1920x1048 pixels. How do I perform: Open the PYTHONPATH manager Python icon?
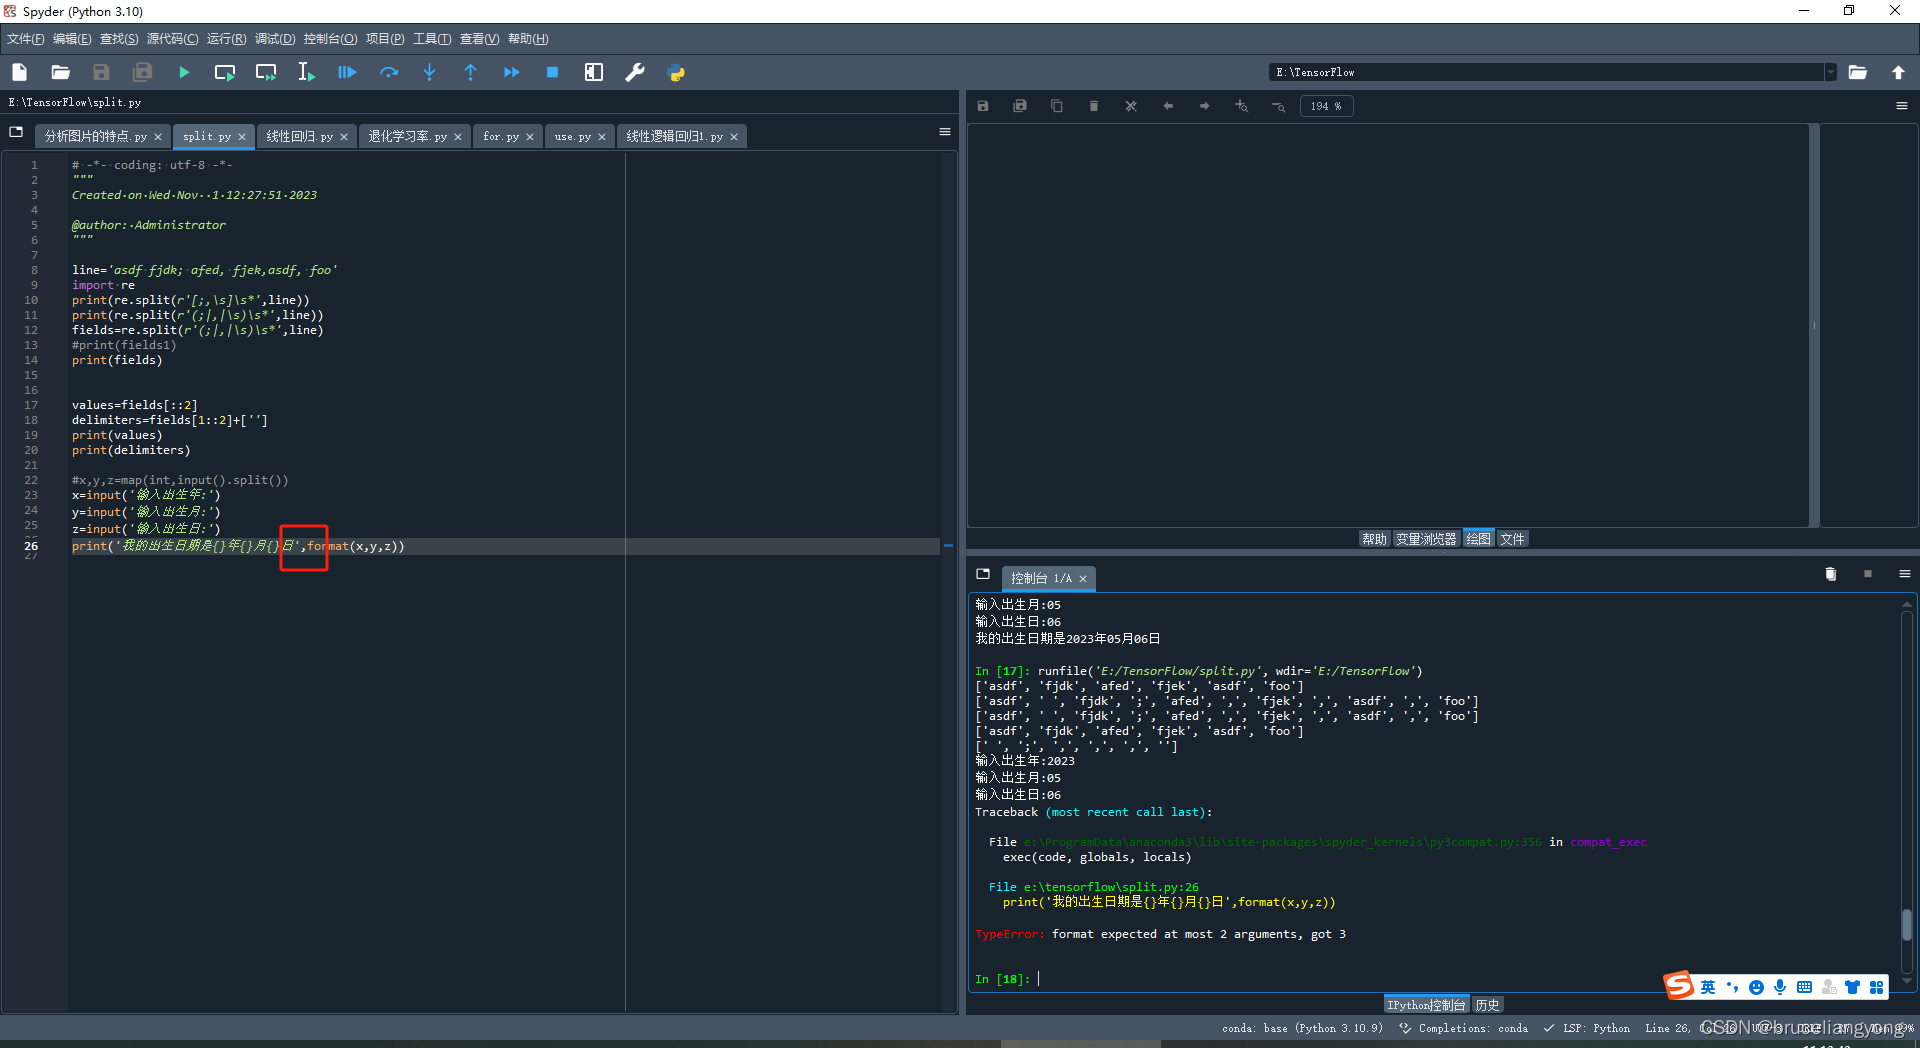pos(676,72)
